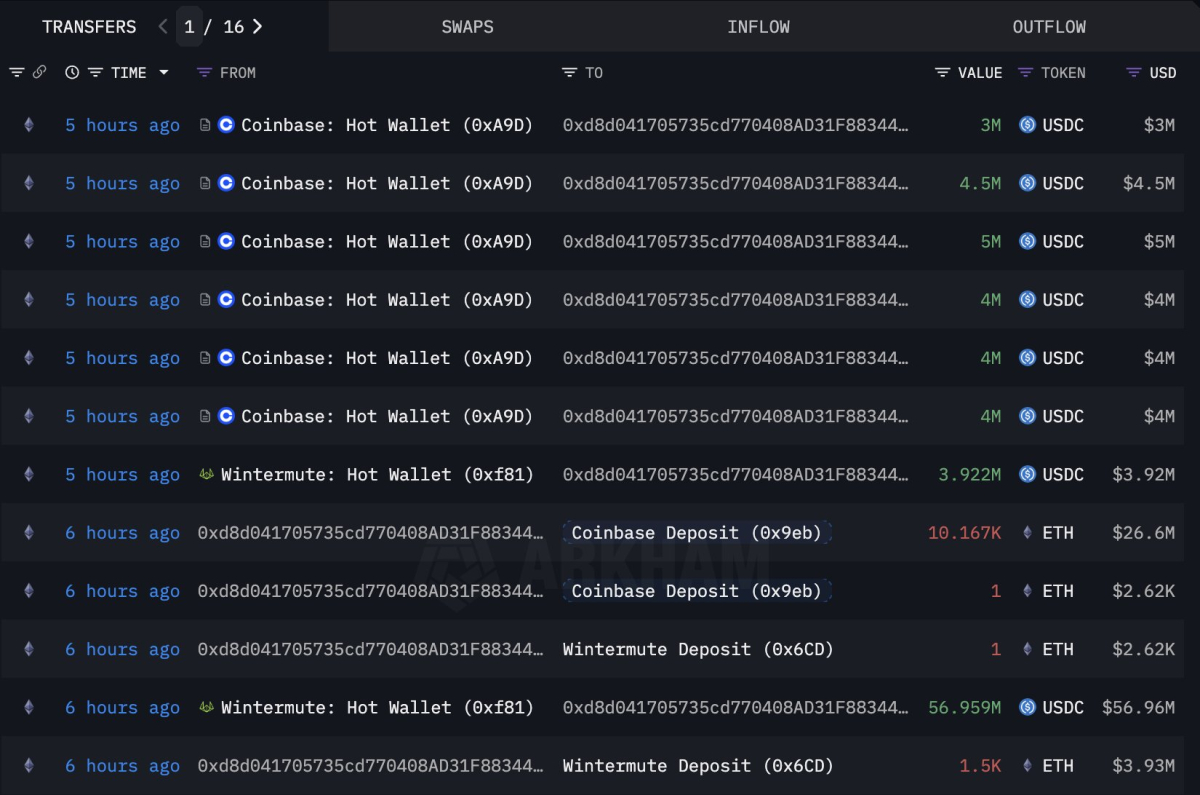Toggle the TIME sort arrow
Image resolution: width=1200 pixels, height=795 pixels.
click(x=164, y=73)
